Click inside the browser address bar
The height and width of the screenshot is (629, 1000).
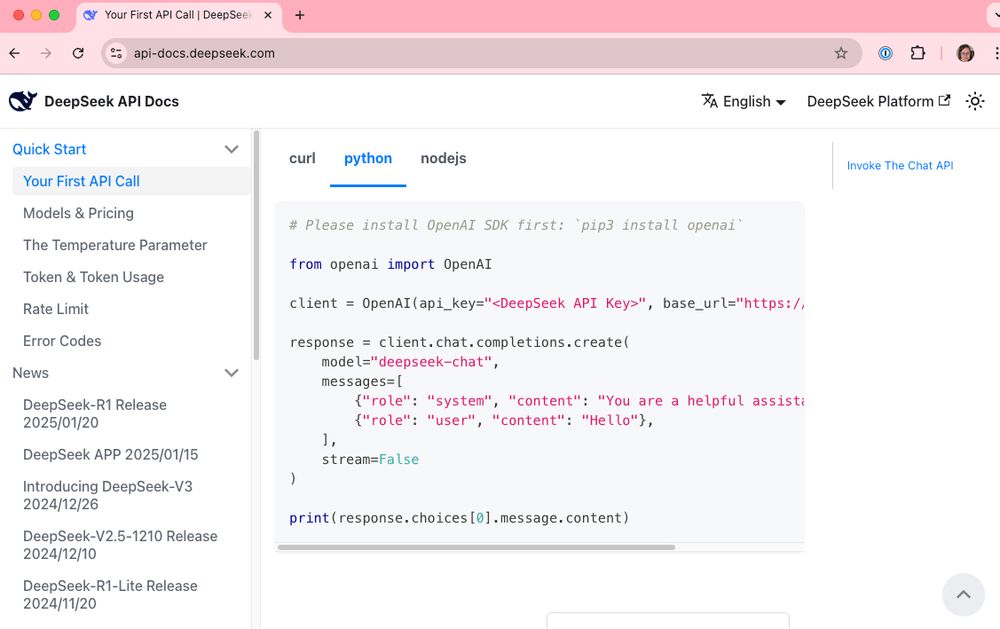[x=400, y=53]
